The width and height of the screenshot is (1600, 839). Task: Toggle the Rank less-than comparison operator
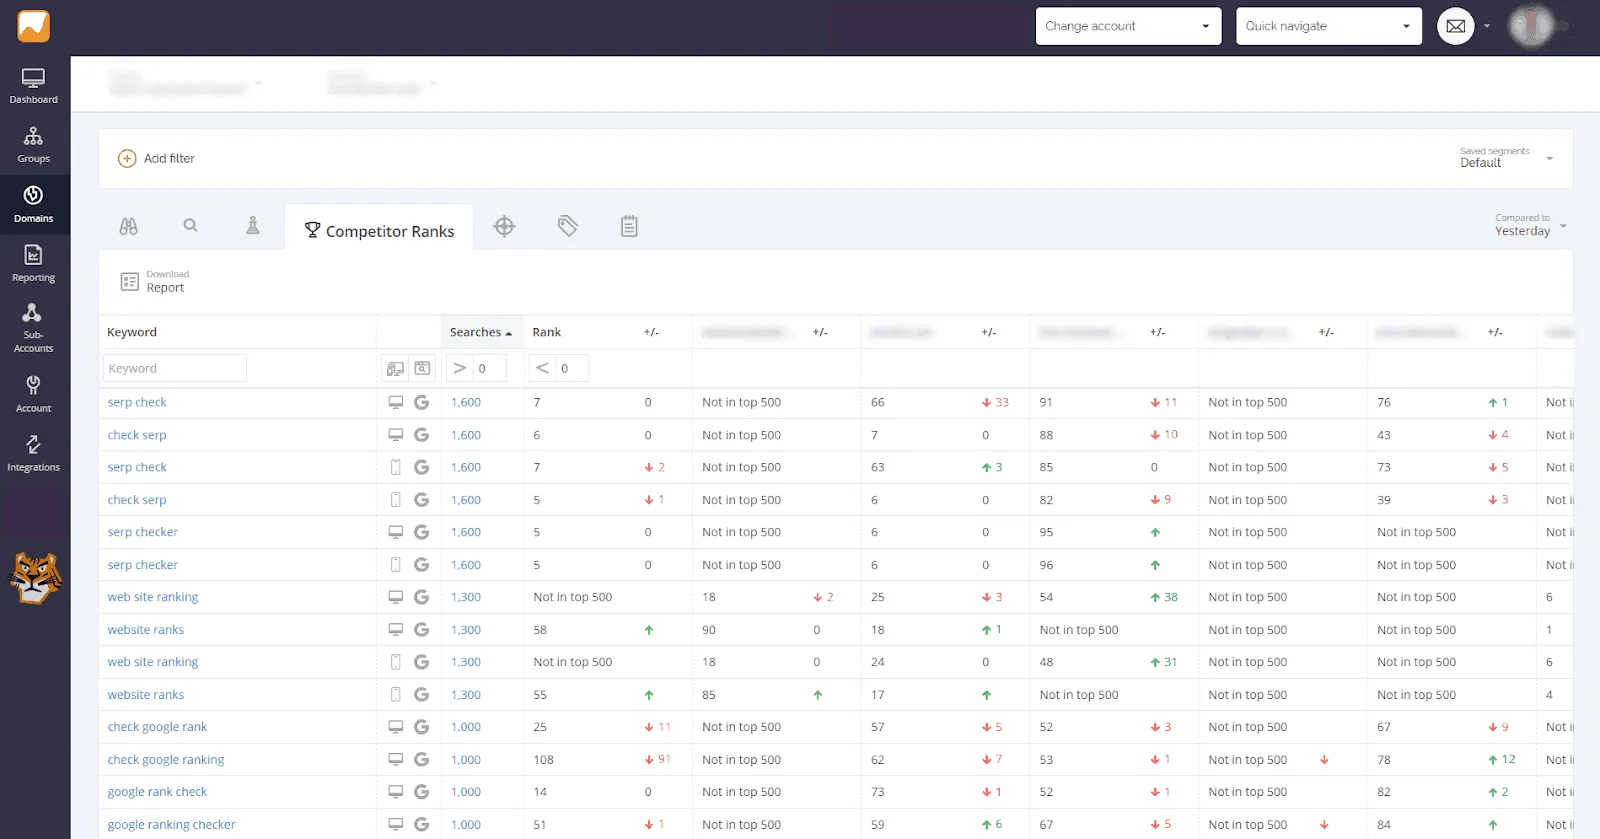[542, 369]
